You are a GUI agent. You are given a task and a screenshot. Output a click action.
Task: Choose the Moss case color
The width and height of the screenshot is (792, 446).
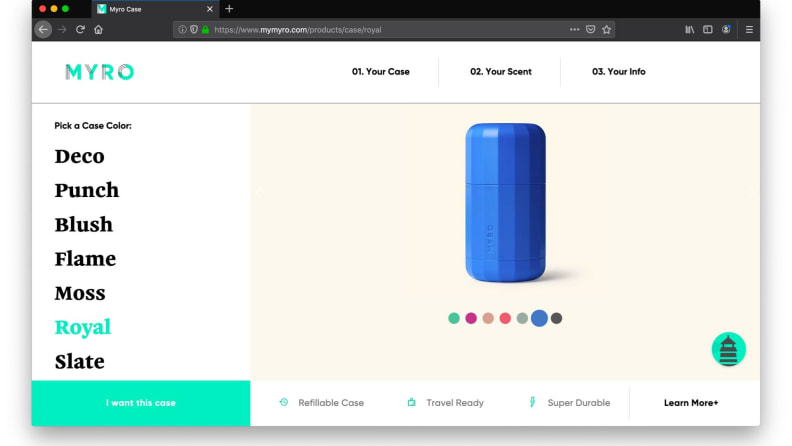80,293
